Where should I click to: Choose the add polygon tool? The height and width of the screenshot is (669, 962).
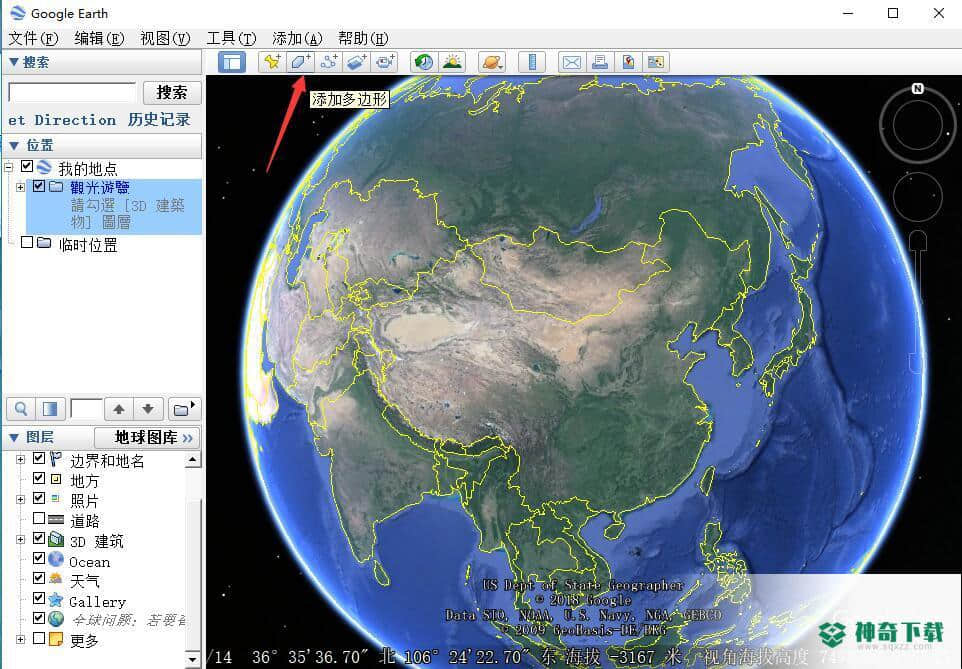click(x=300, y=62)
